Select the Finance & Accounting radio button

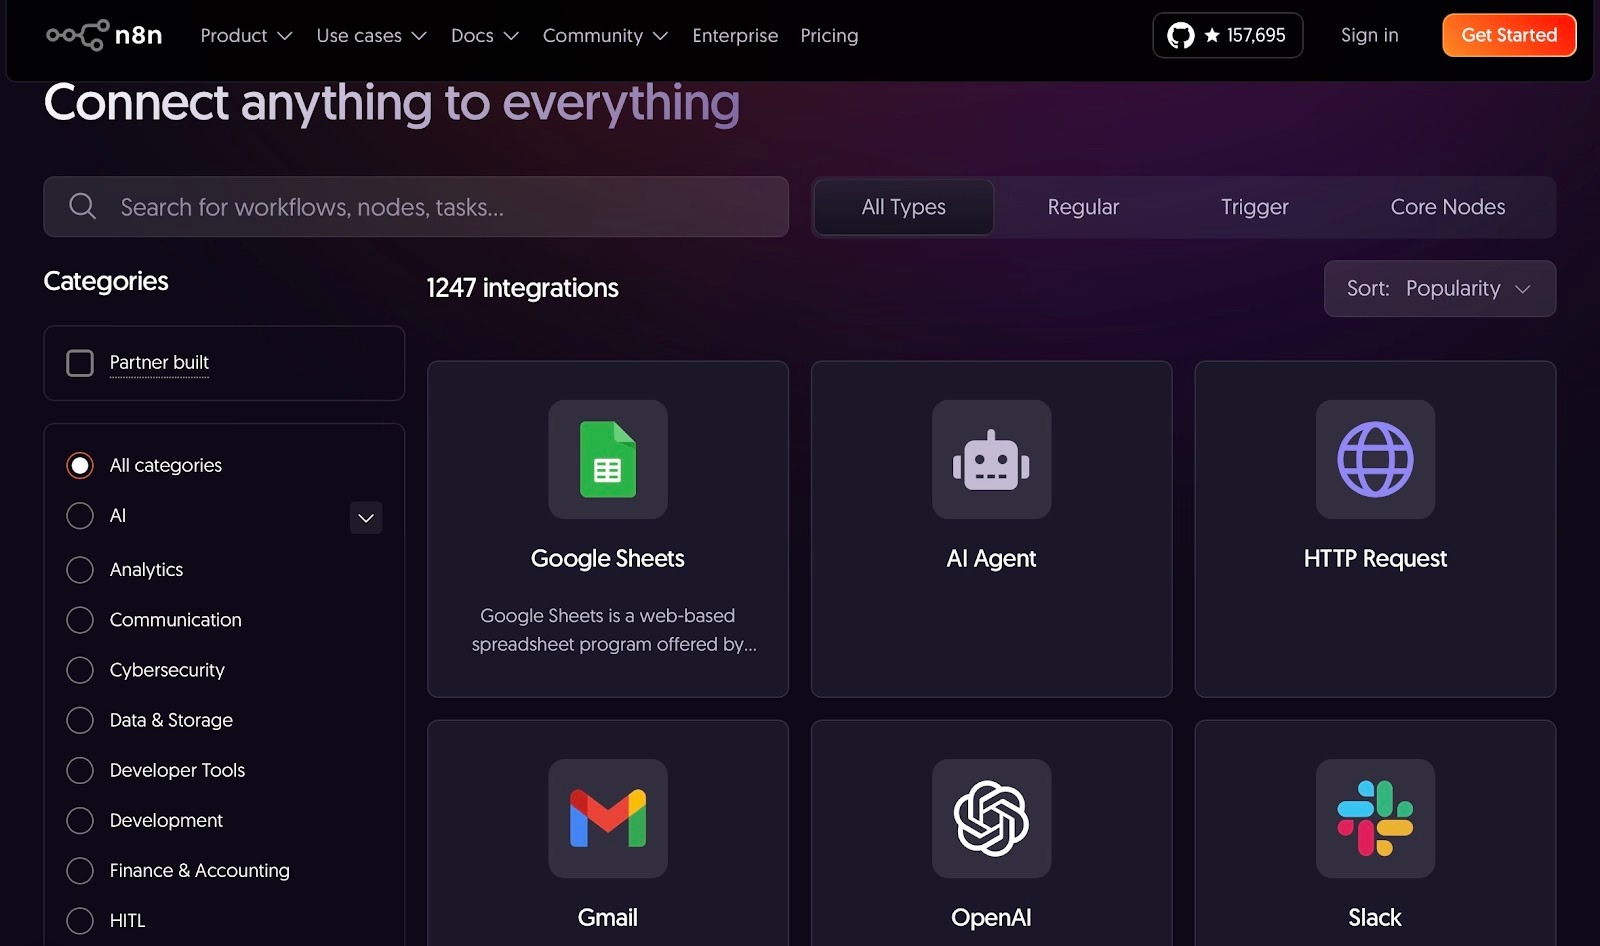(80, 871)
